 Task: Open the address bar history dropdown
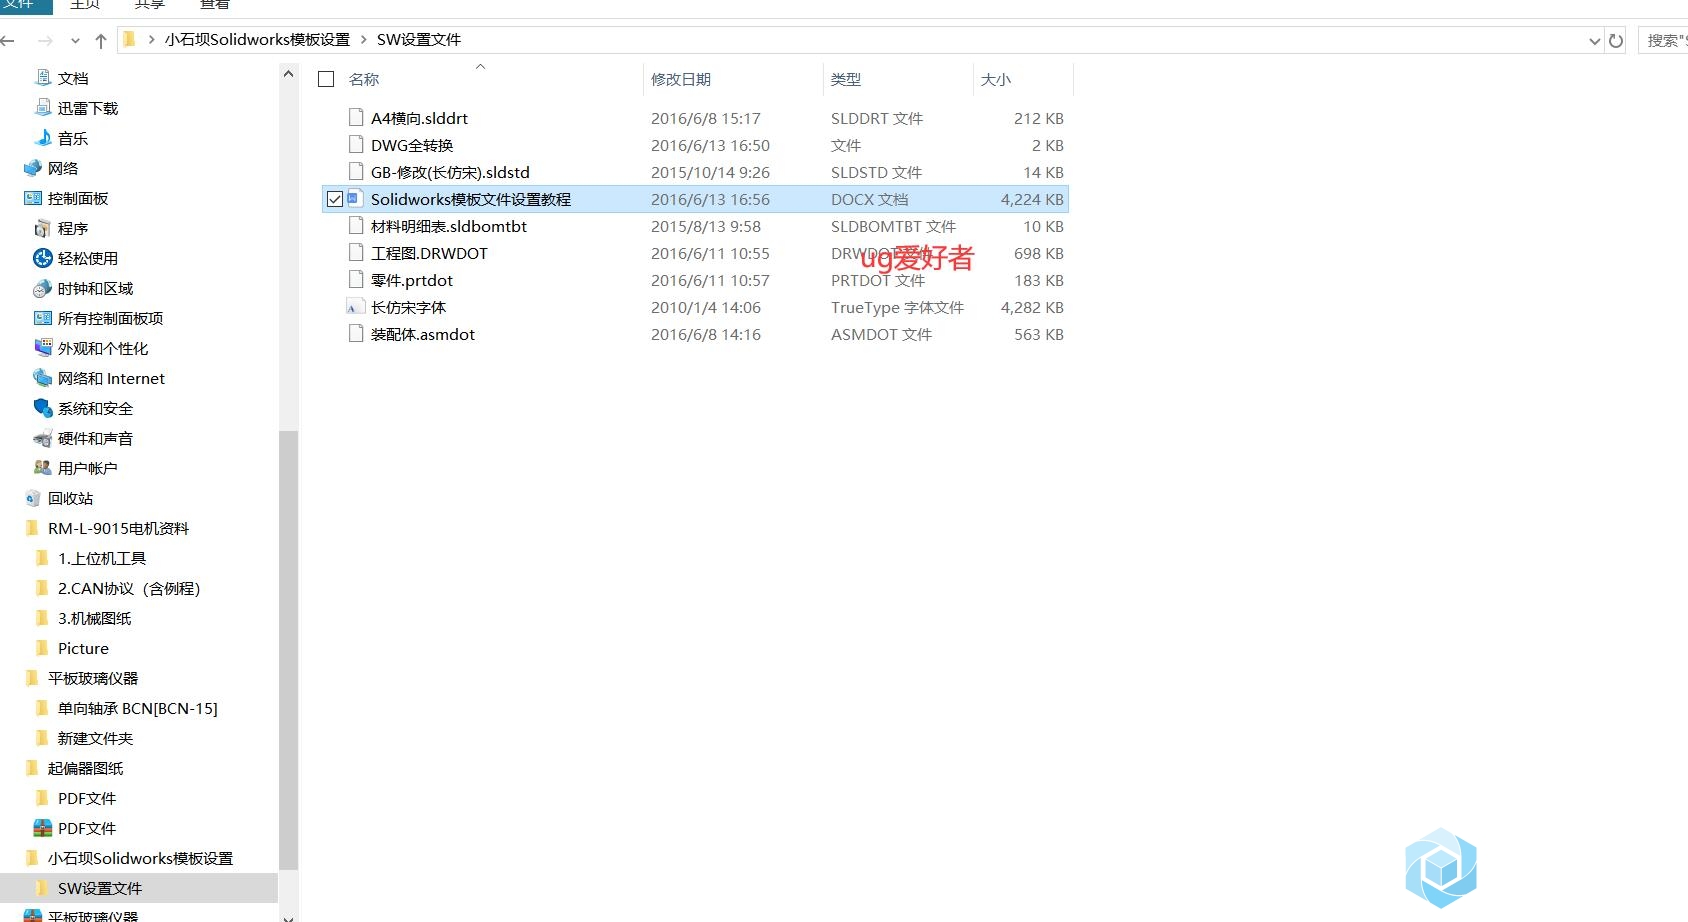point(1594,41)
